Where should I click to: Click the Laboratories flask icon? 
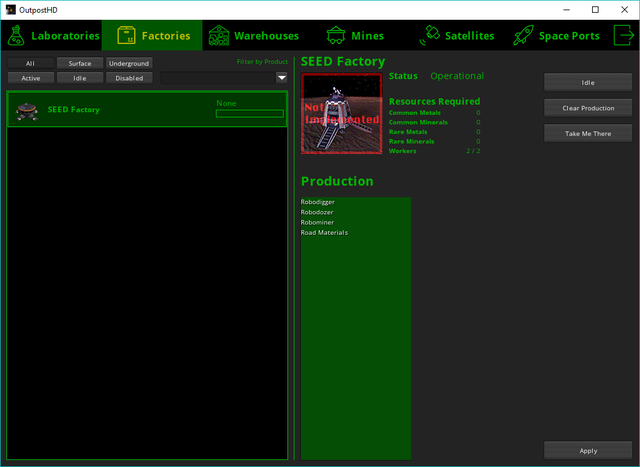click(x=16, y=36)
